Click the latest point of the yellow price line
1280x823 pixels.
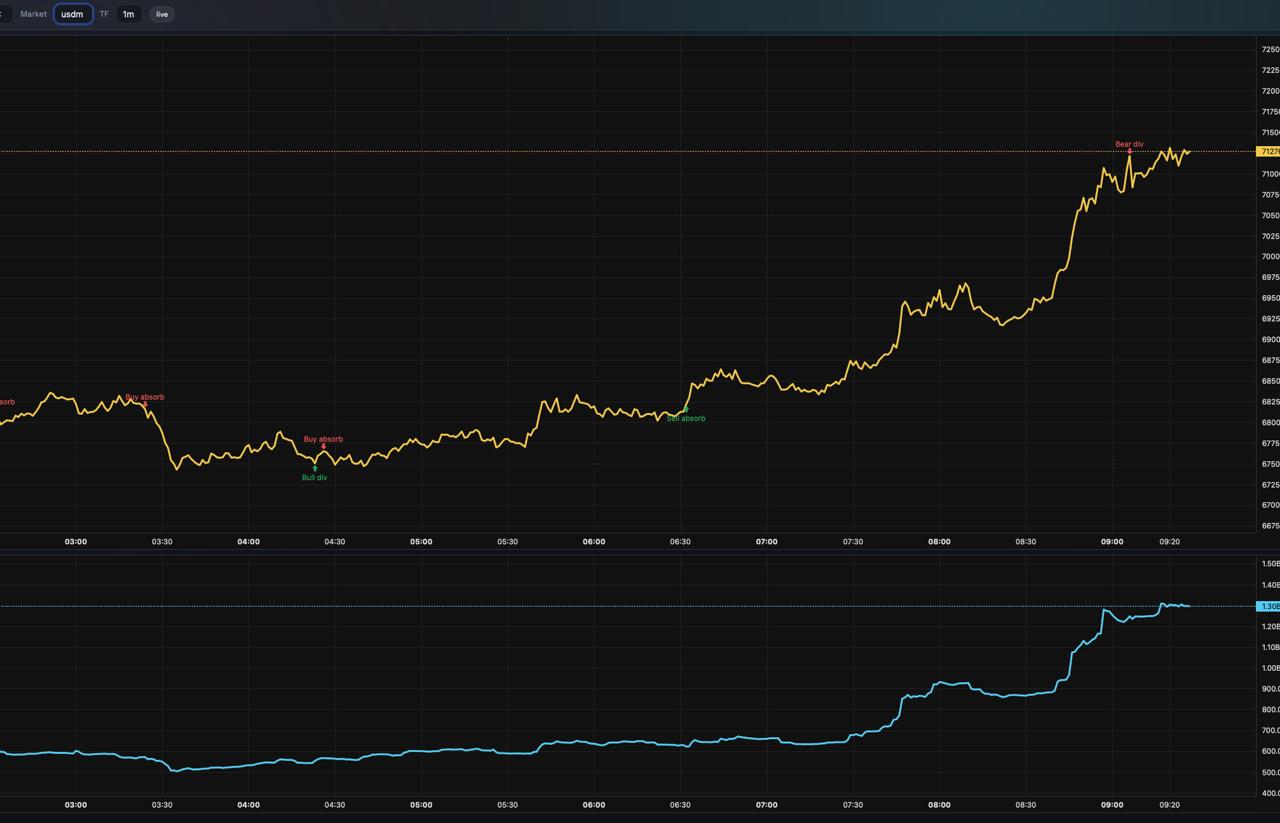click(x=1189, y=151)
